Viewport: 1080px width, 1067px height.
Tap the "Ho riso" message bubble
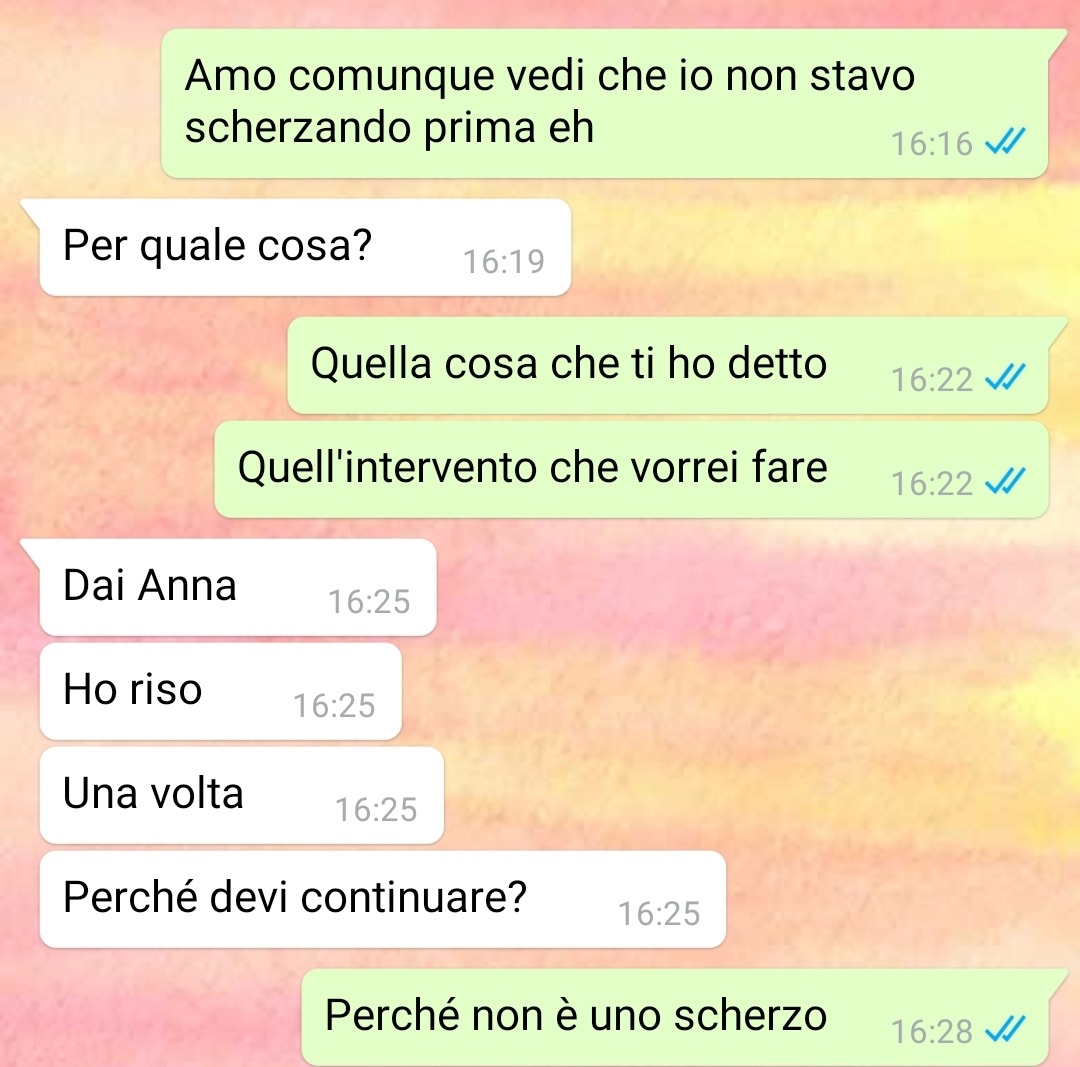coord(220,691)
